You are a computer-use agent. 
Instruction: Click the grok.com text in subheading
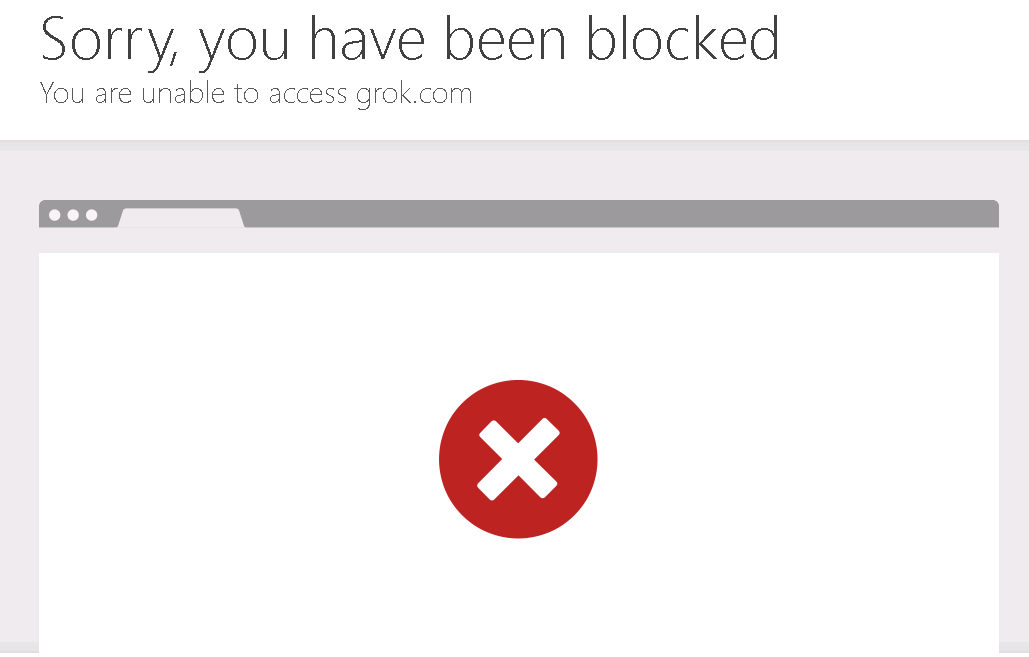point(414,95)
